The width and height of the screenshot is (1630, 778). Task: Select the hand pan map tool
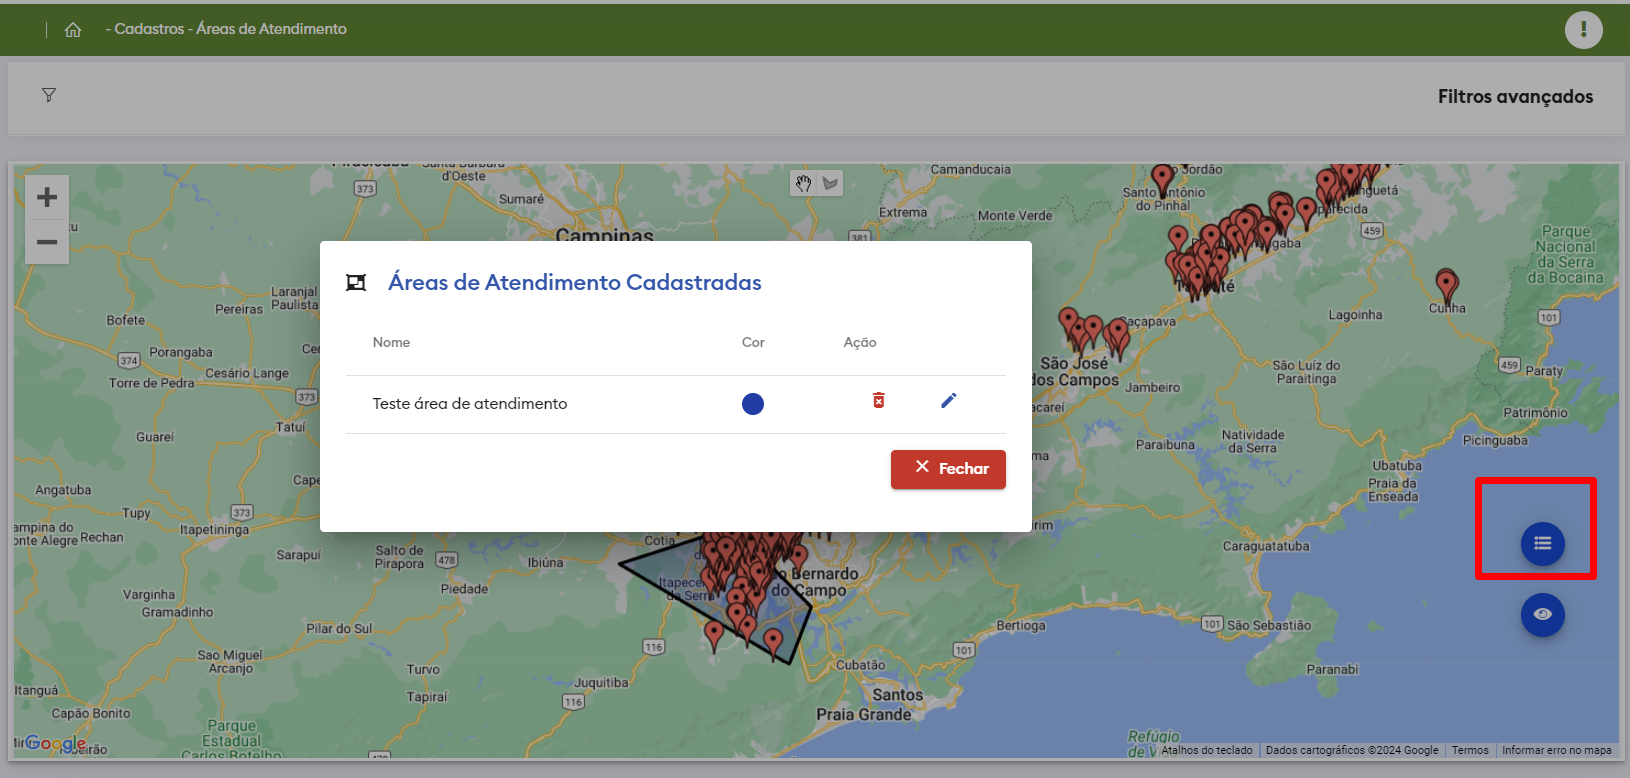pos(803,183)
